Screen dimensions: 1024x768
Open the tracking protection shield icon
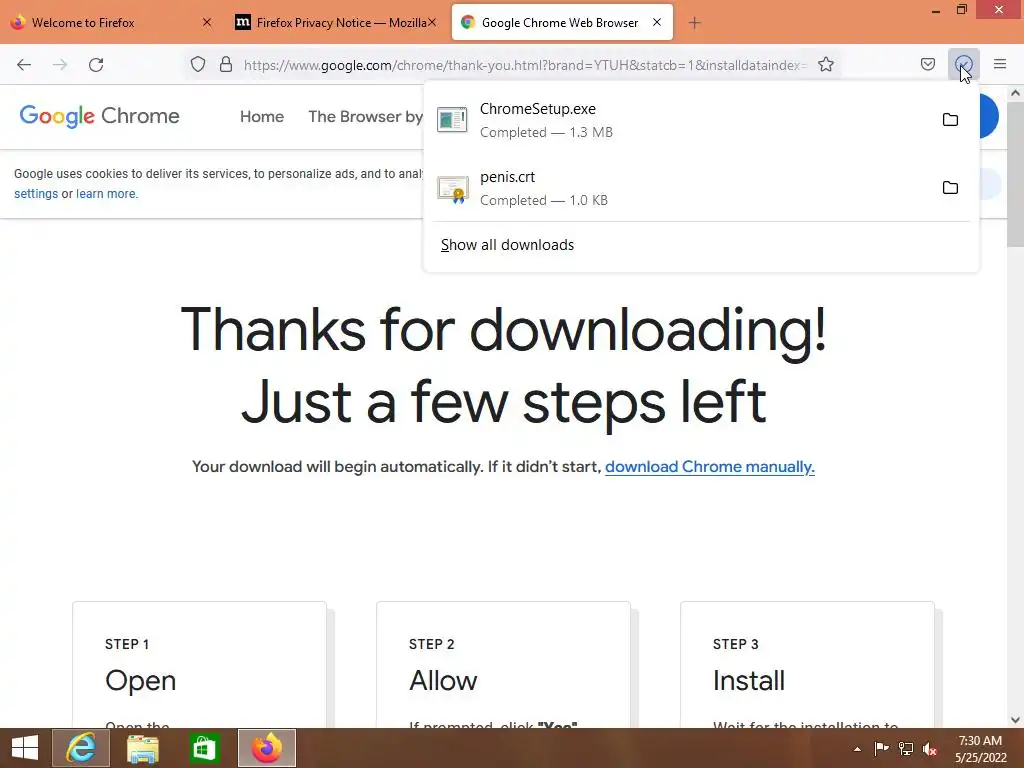(x=198, y=64)
